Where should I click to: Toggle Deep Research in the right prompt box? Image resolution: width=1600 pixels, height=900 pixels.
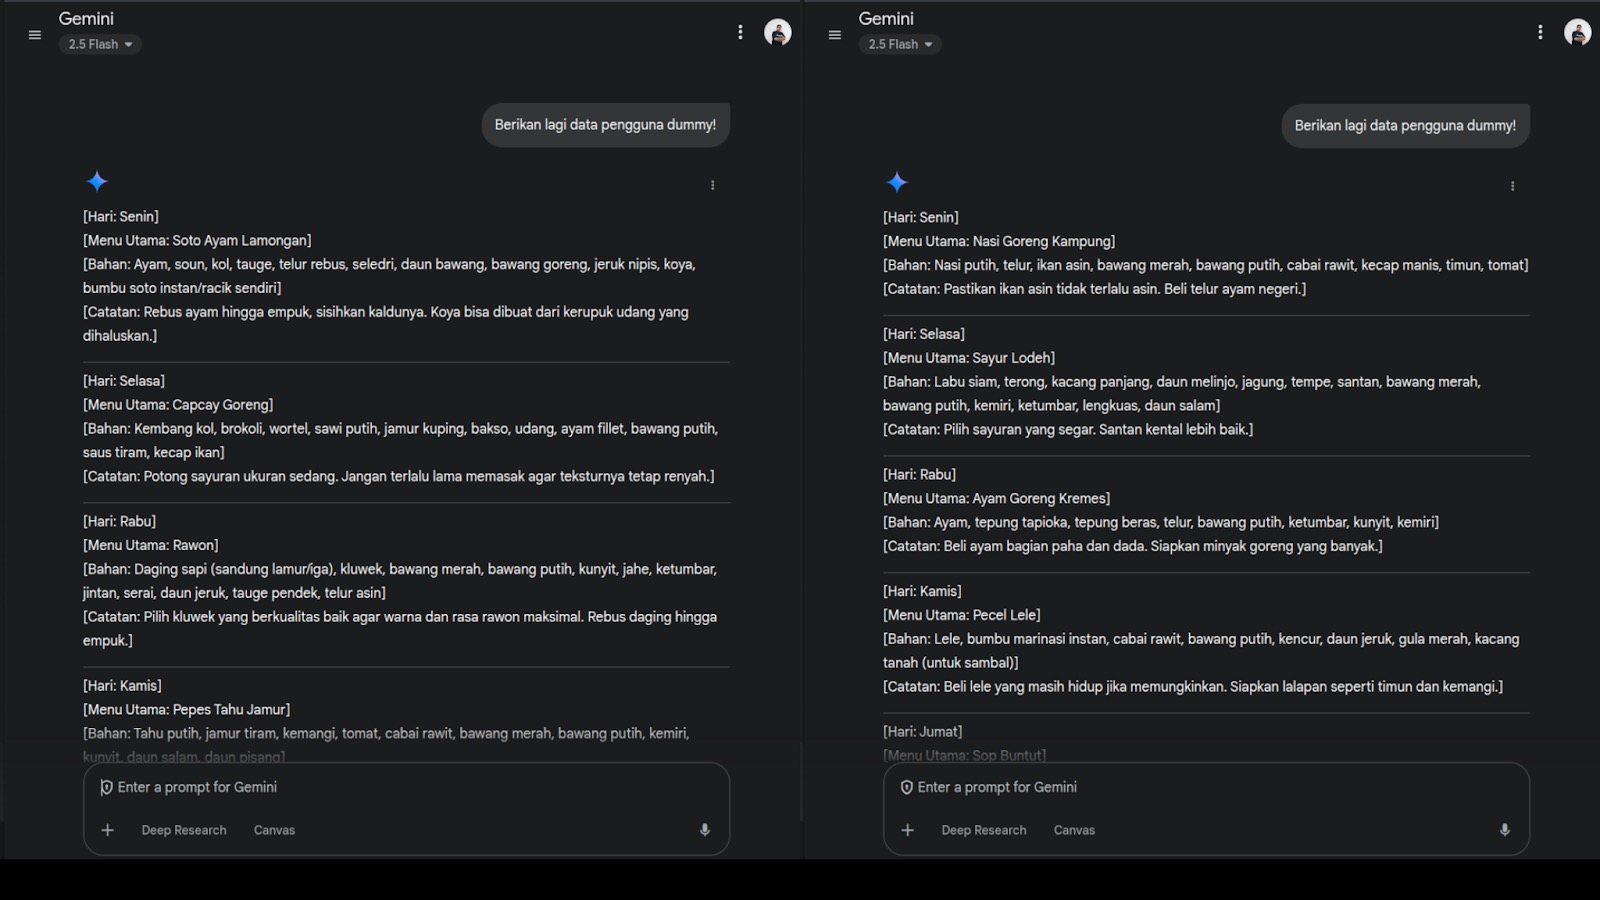coord(984,830)
